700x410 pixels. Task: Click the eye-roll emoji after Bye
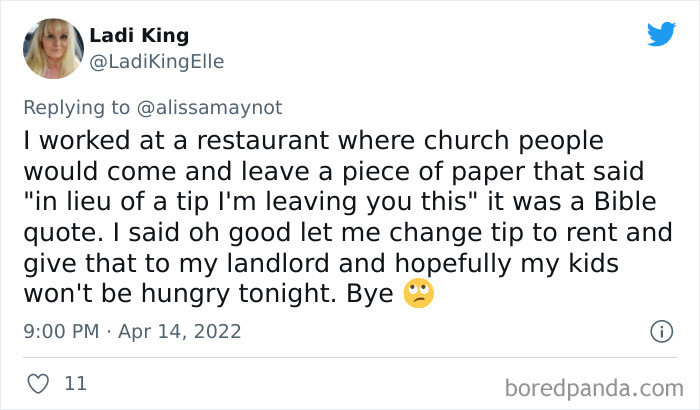pos(418,293)
